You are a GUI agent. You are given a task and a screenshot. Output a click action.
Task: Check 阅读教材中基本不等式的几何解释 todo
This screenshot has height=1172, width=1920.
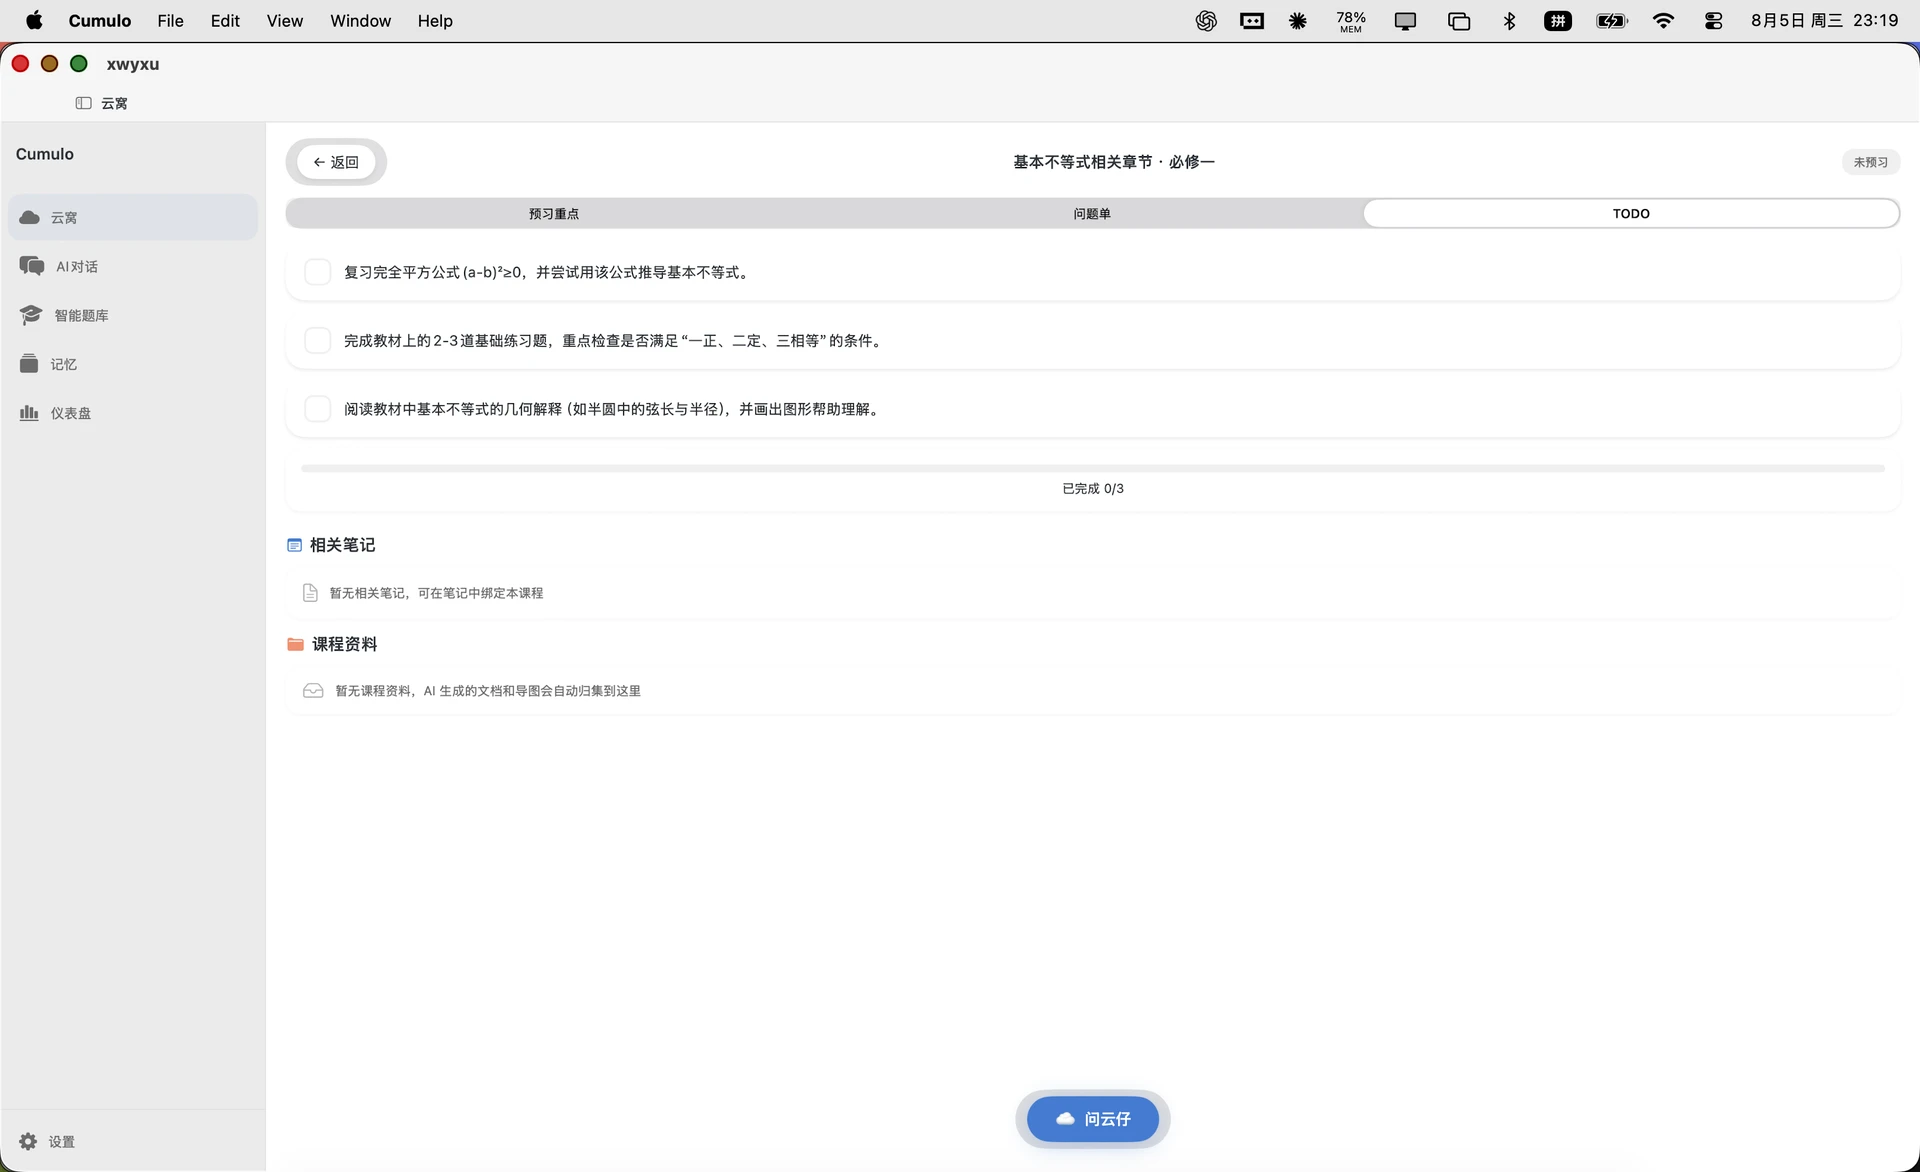click(x=317, y=409)
